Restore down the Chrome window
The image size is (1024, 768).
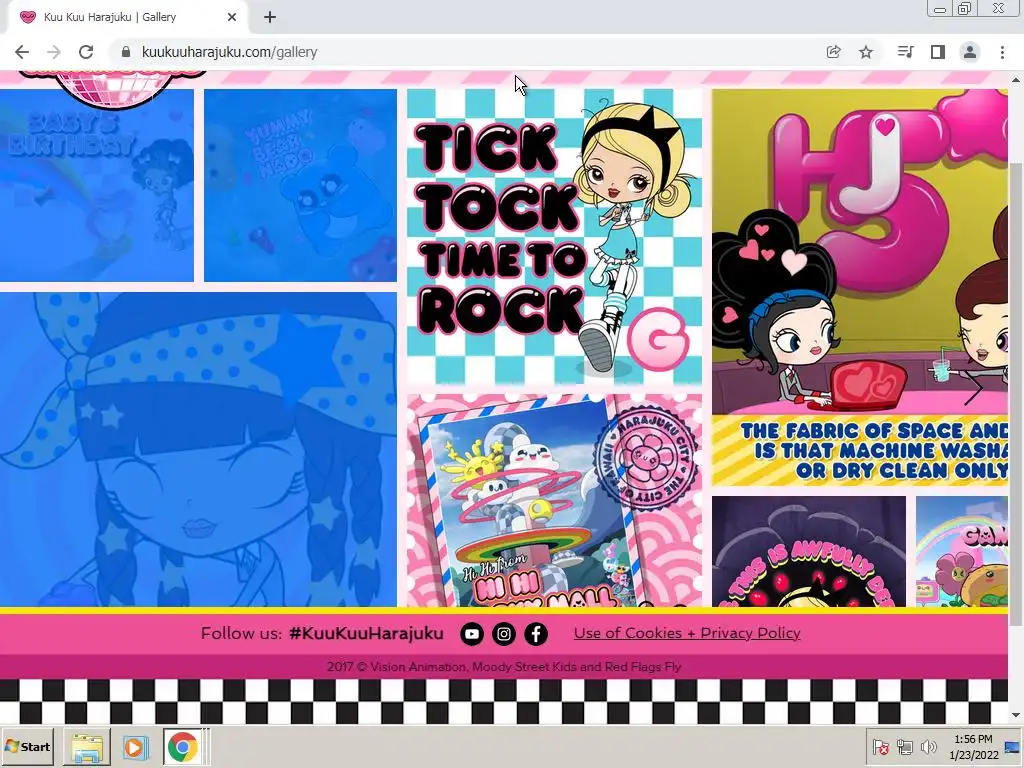click(x=965, y=9)
